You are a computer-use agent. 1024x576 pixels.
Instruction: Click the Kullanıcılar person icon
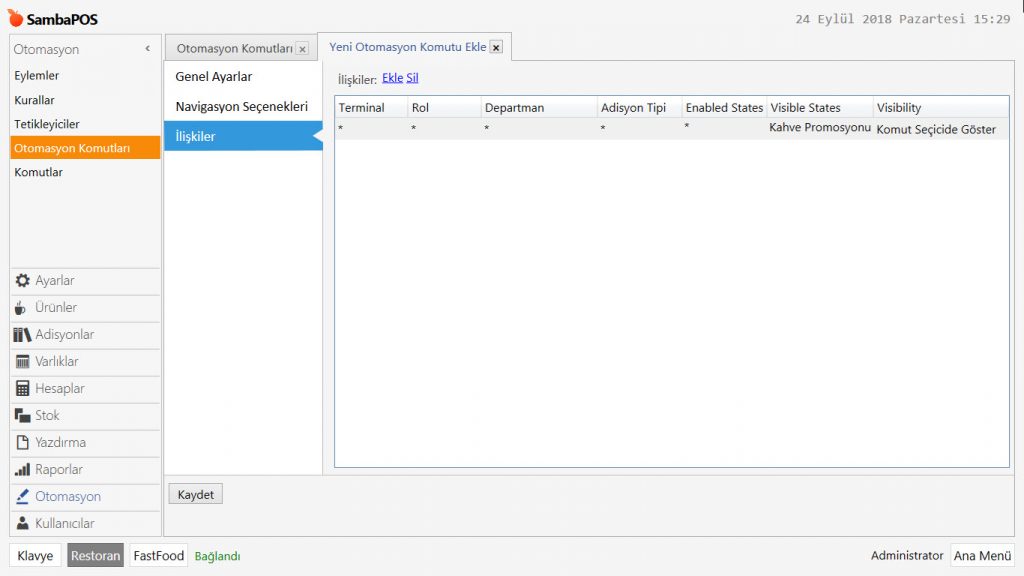[x=23, y=524]
